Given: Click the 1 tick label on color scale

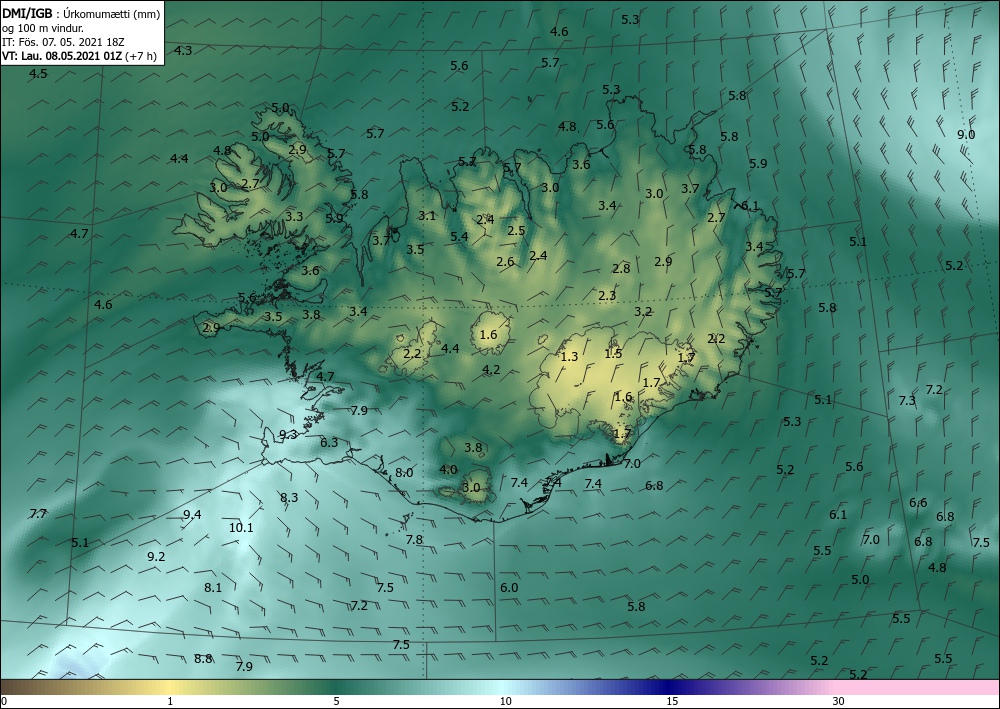Looking at the screenshot, I should click(170, 702).
